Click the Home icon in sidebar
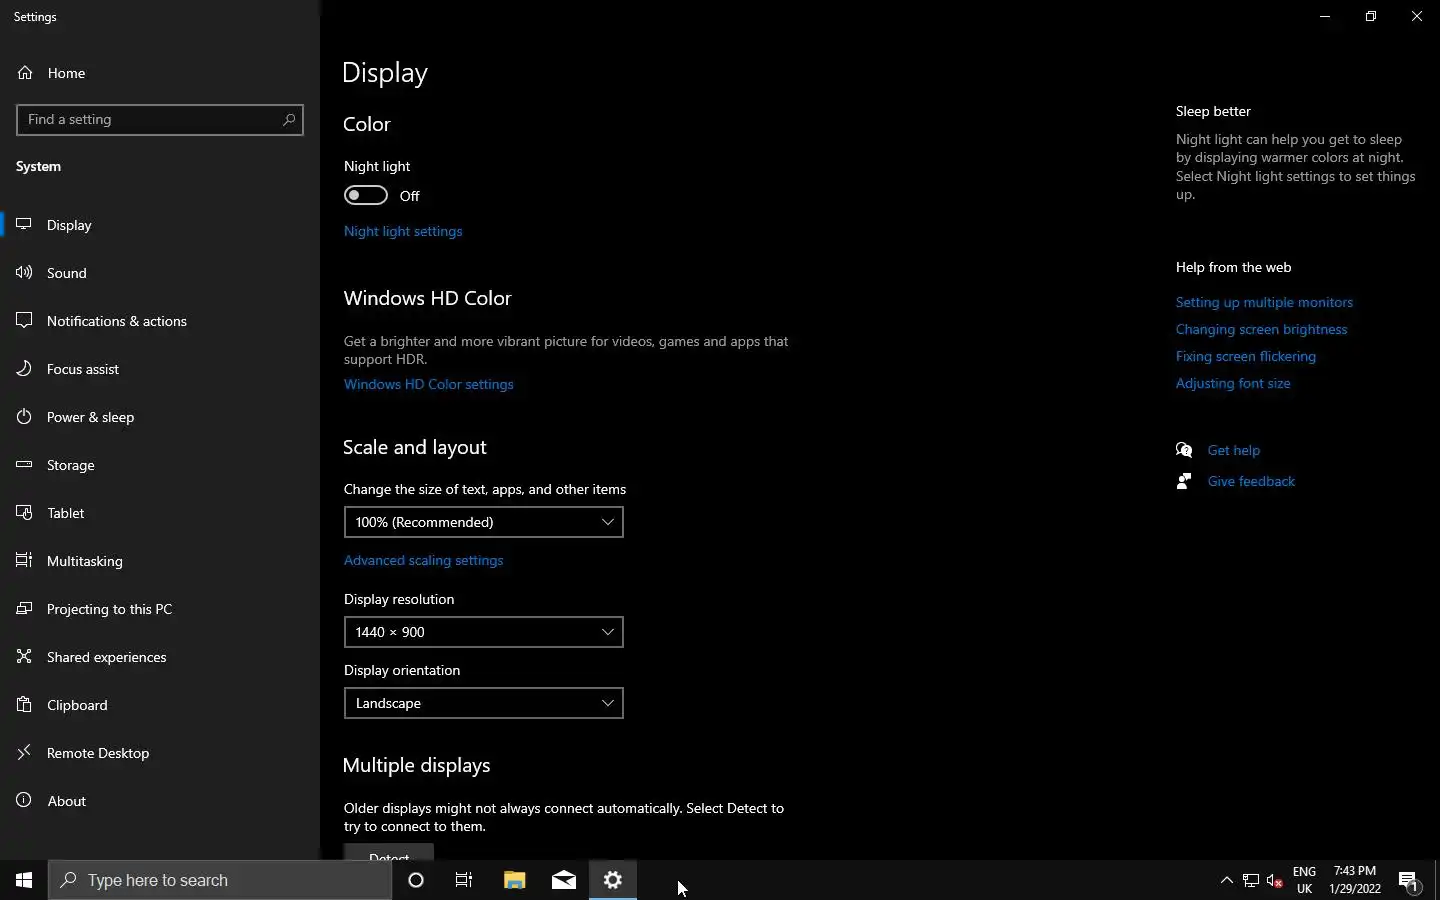 (x=25, y=73)
